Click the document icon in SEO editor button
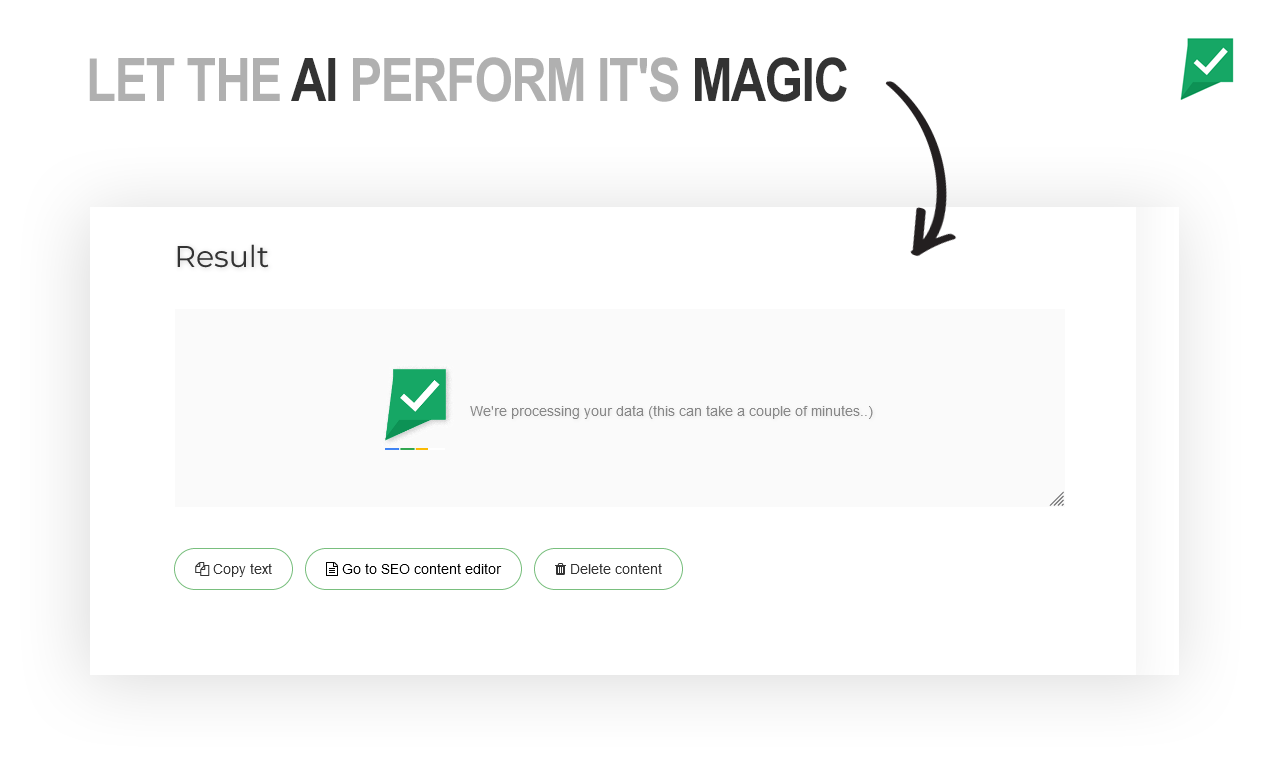 332,569
